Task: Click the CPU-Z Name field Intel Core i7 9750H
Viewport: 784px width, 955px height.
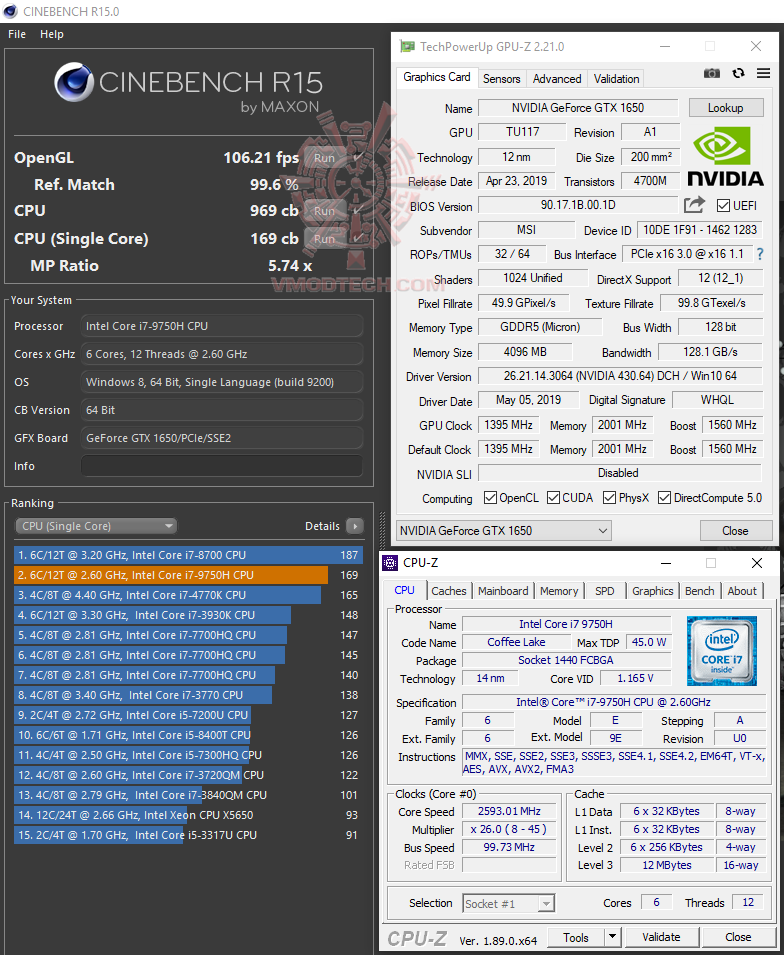Action: [x=566, y=624]
